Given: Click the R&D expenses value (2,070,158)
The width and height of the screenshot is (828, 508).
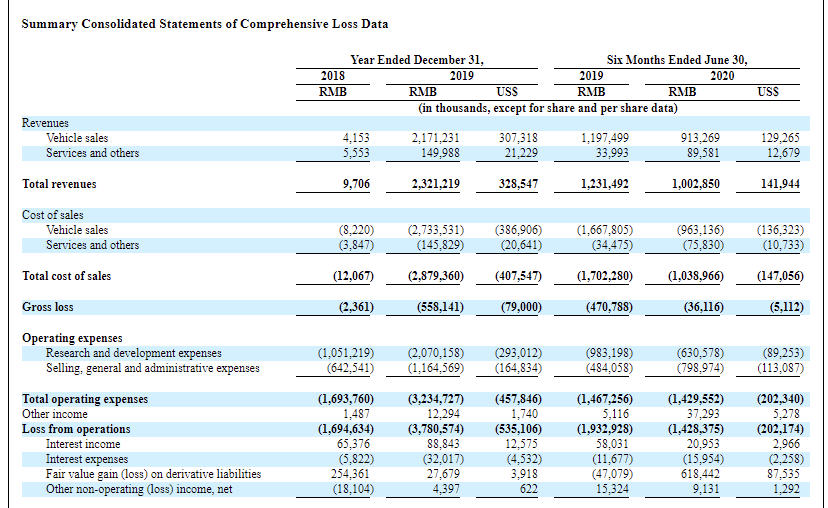Looking at the screenshot, I should [x=436, y=353].
